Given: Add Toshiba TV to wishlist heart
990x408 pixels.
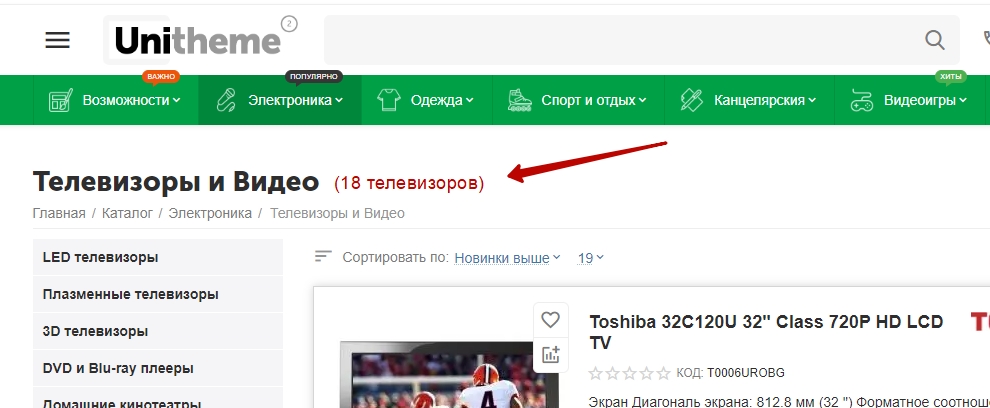Looking at the screenshot, I should tap(550, 320).
